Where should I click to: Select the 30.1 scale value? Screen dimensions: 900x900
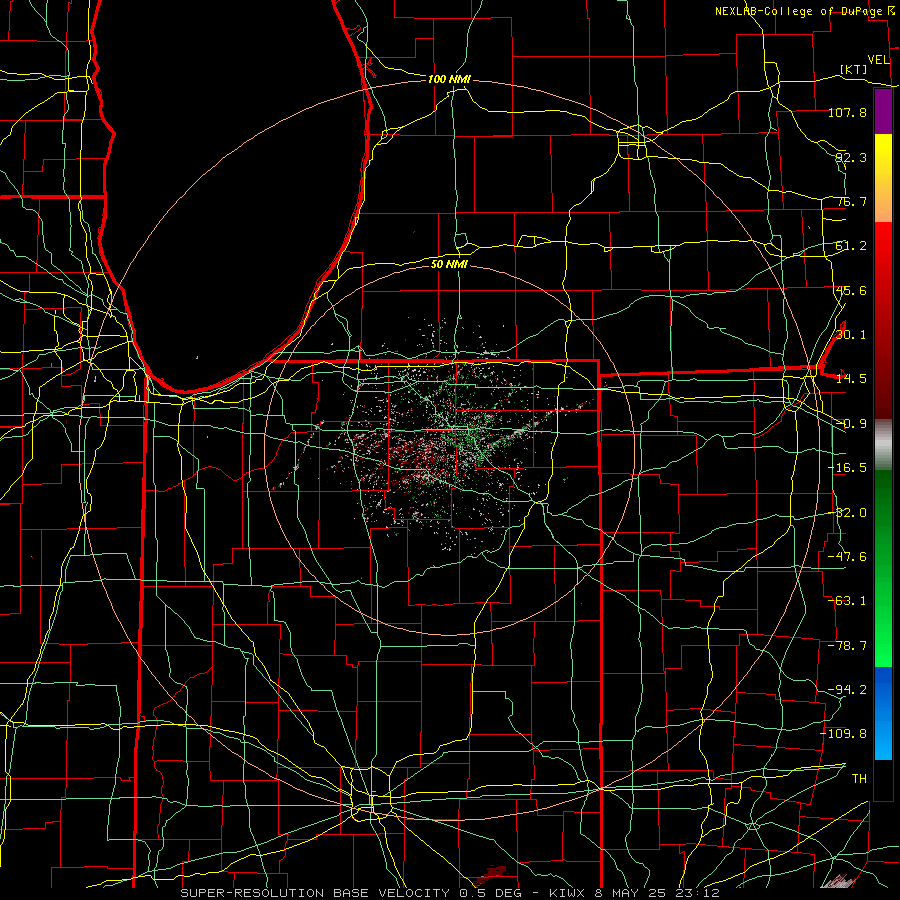(851, 335)
